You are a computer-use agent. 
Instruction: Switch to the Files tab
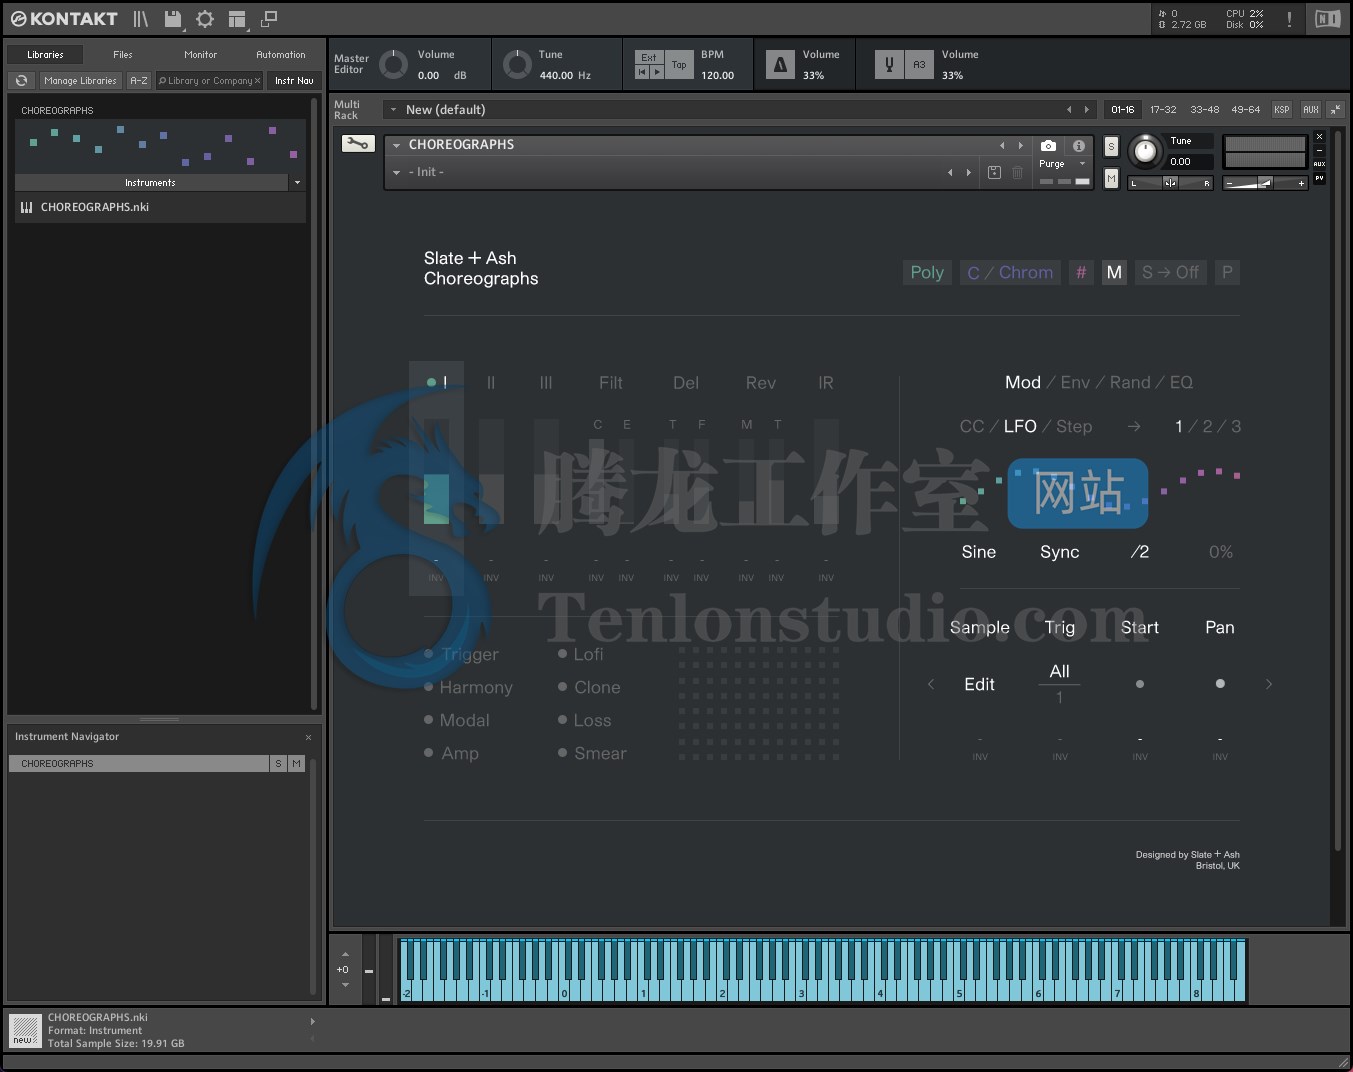[x=123, y=55]
